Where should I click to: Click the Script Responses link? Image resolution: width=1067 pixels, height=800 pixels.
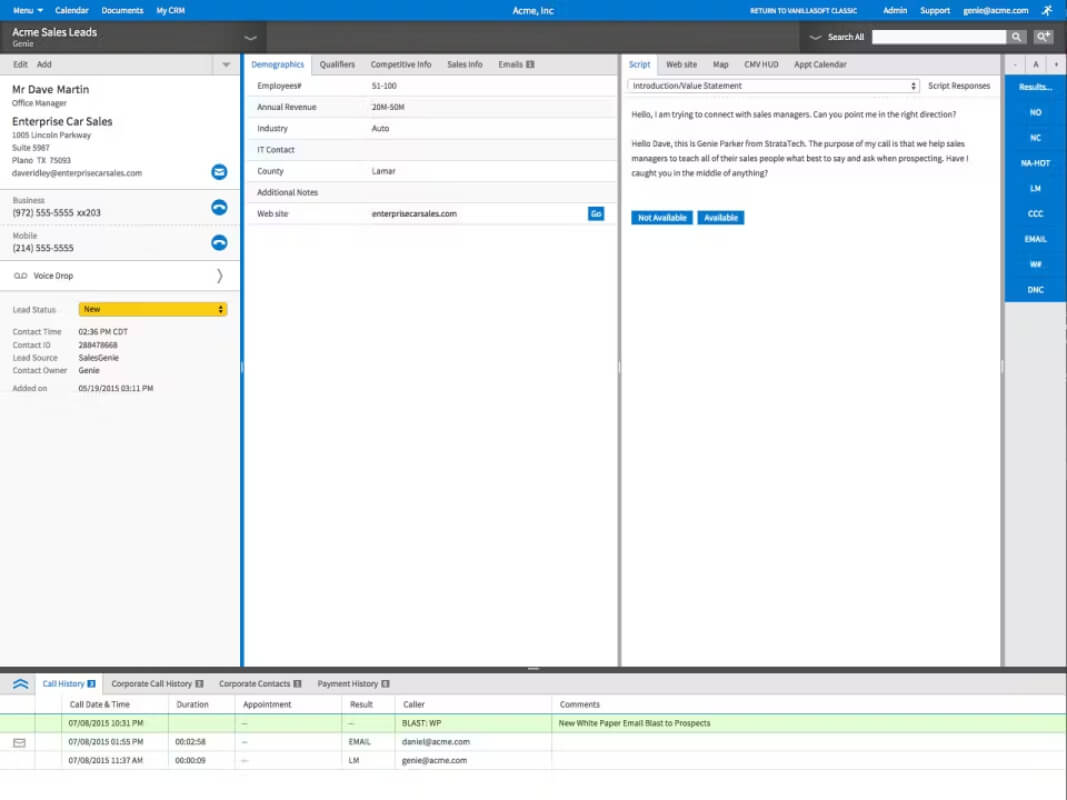959,86
